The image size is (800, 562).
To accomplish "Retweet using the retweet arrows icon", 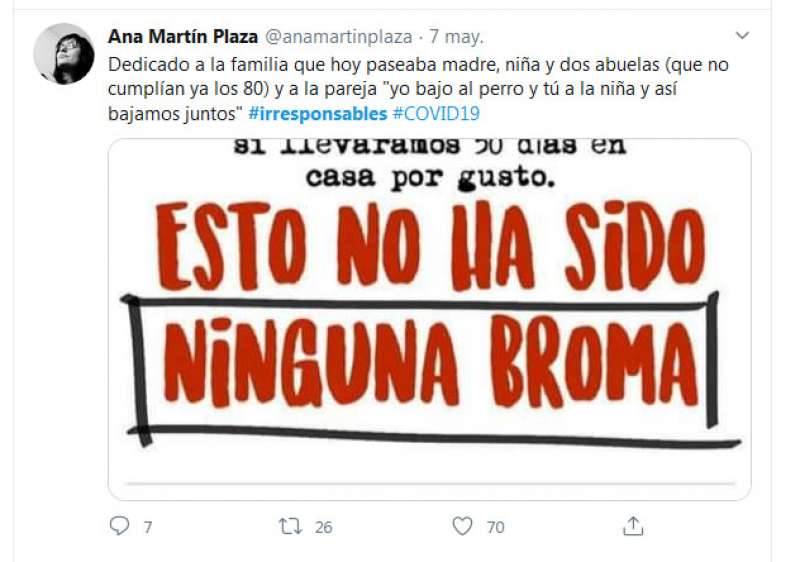I will click(290, 526).
